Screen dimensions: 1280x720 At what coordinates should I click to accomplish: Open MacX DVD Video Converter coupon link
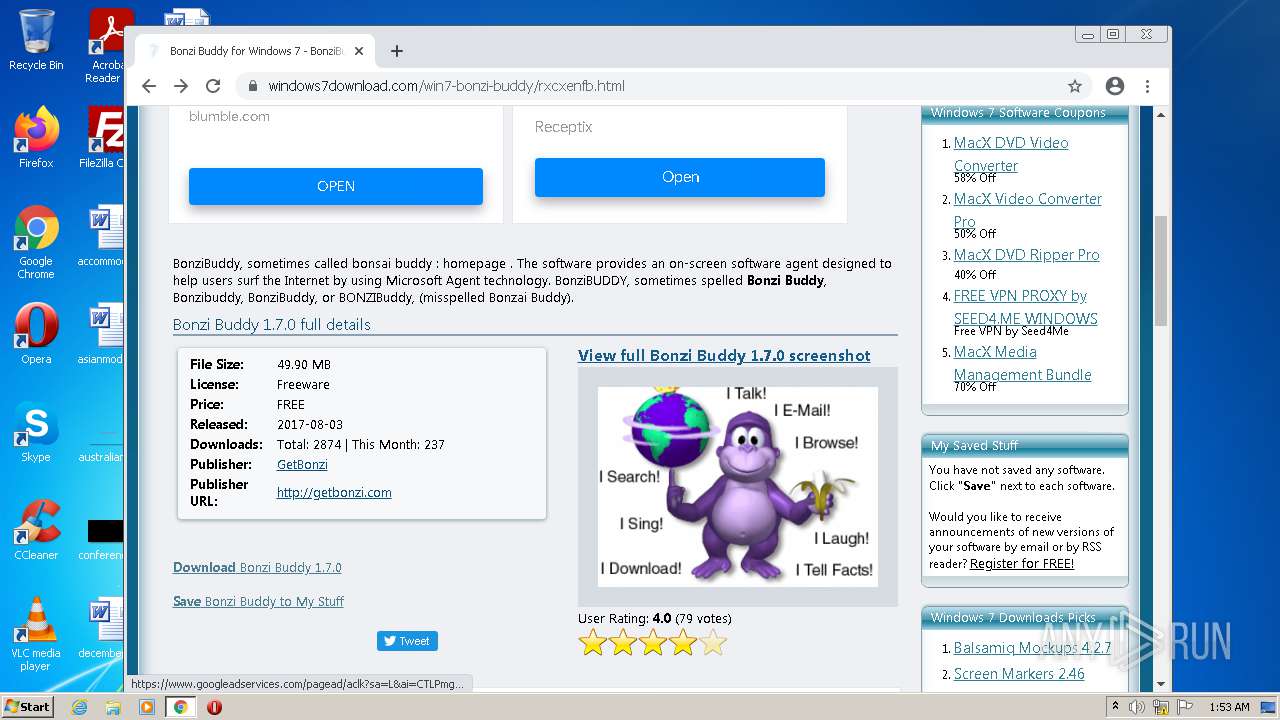(x=1011, y=154)
